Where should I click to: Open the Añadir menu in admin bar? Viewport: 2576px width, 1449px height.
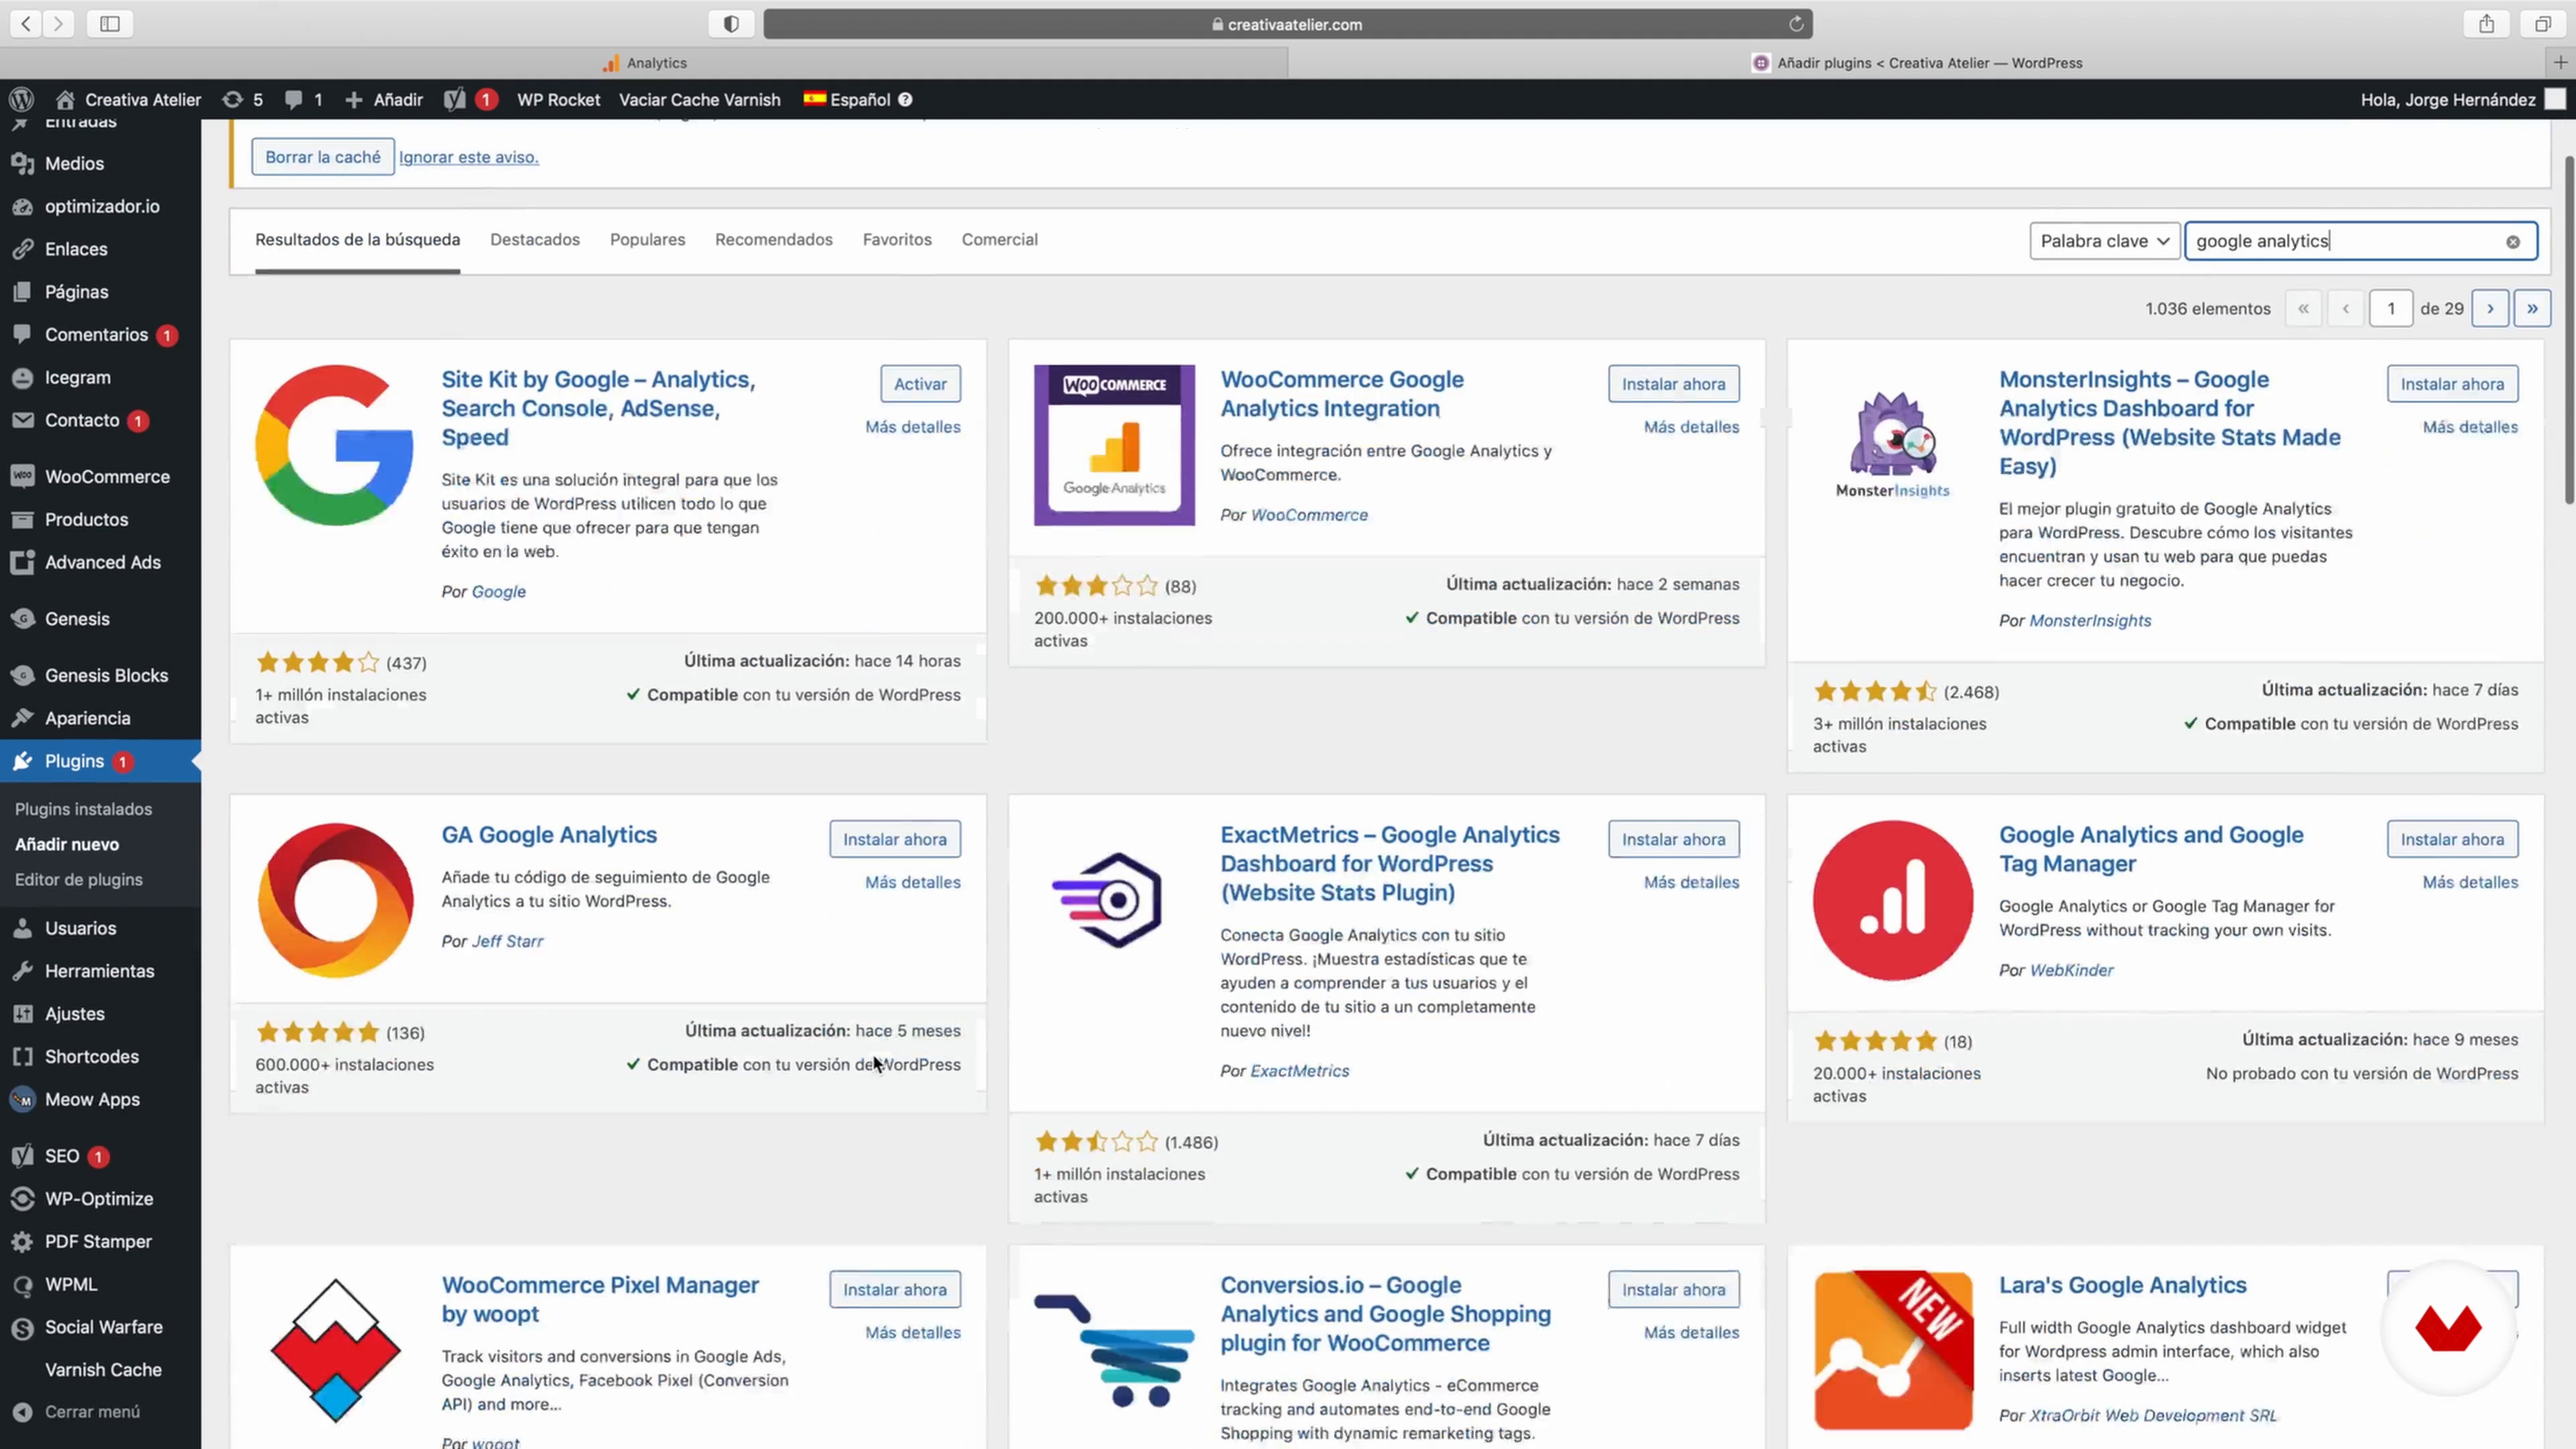point(384,99)
